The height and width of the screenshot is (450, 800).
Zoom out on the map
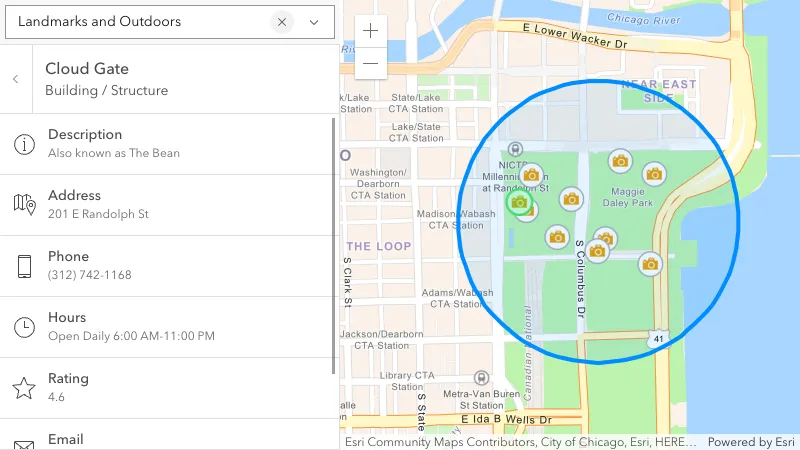click(x=371, y=63)
